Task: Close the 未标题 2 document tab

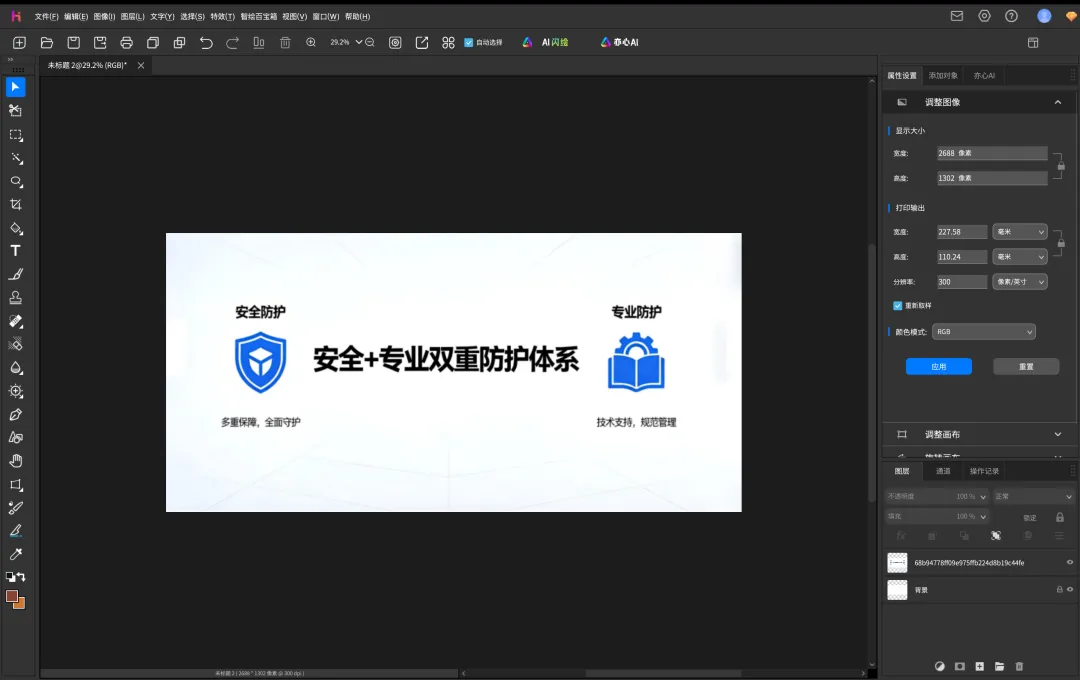Action: (x=141, y=65)
